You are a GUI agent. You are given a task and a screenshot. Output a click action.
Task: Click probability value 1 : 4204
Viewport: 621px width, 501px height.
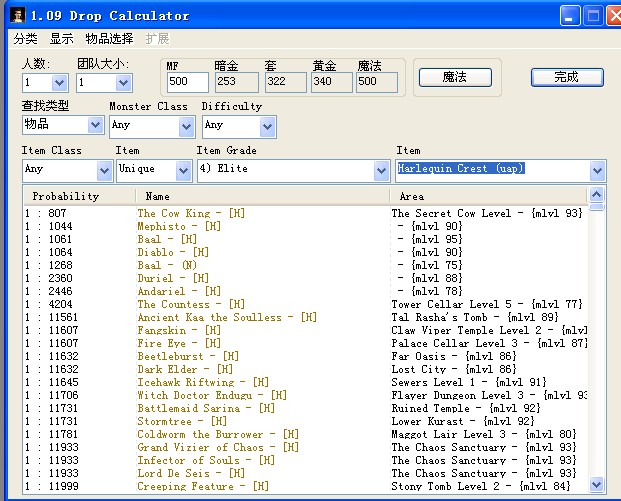(x=49, y=304)
